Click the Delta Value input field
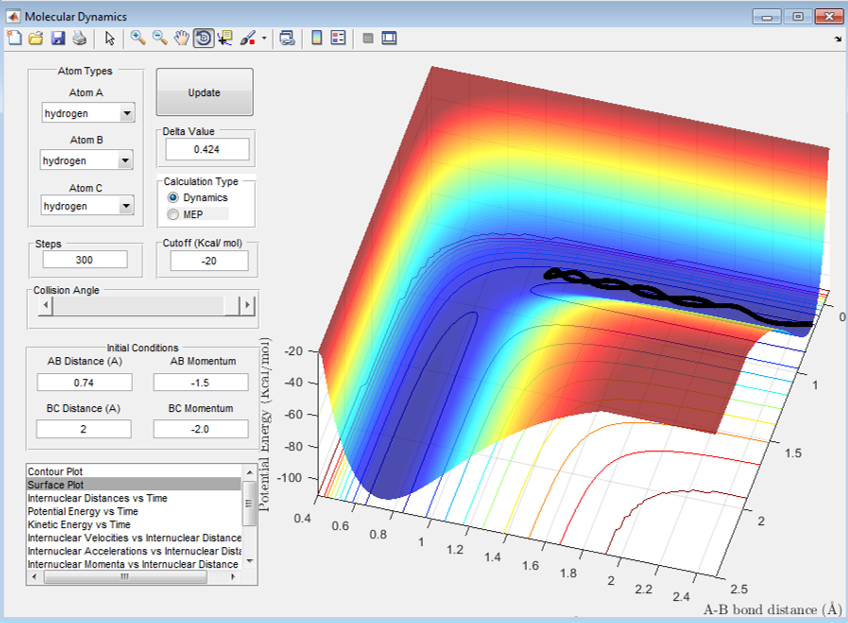Screen dimensions: 848x623 (x=206, y=150)
